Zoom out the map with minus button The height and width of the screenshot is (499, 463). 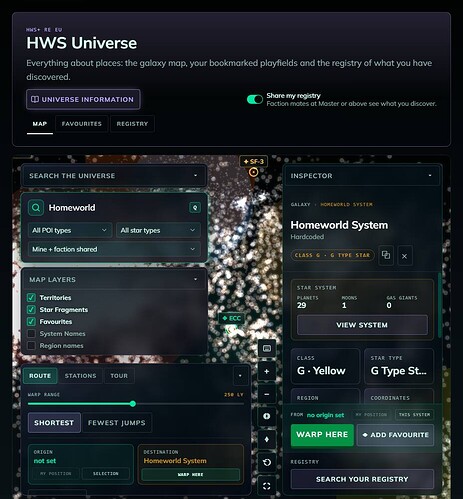pyautogui.click(x=267, y=394)
